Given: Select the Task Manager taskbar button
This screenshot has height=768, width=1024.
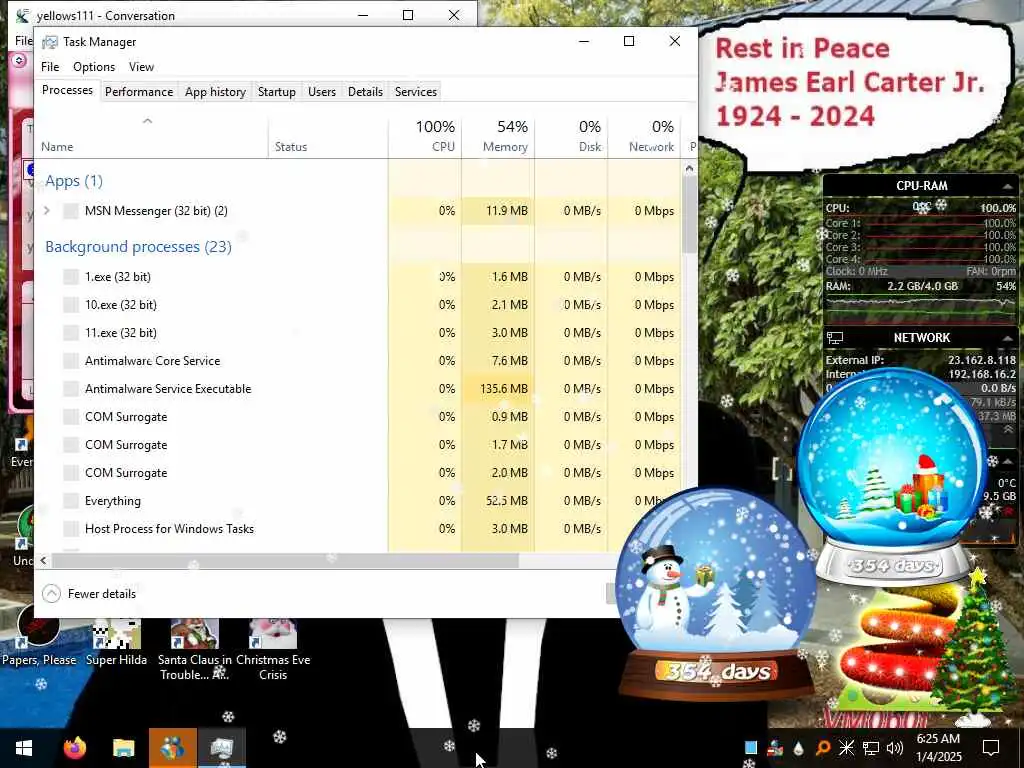Looking at the screenshot, I should tap(222, 748).
